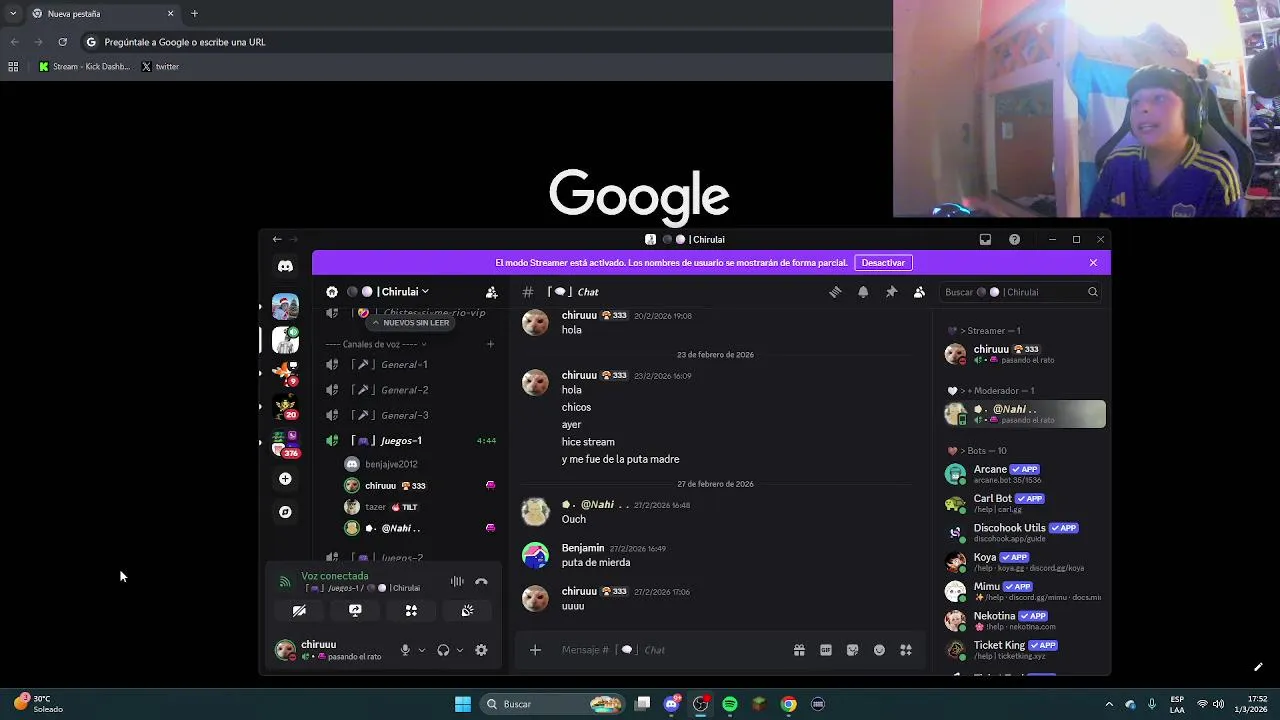Open the soundboard button

pos(467,610)
